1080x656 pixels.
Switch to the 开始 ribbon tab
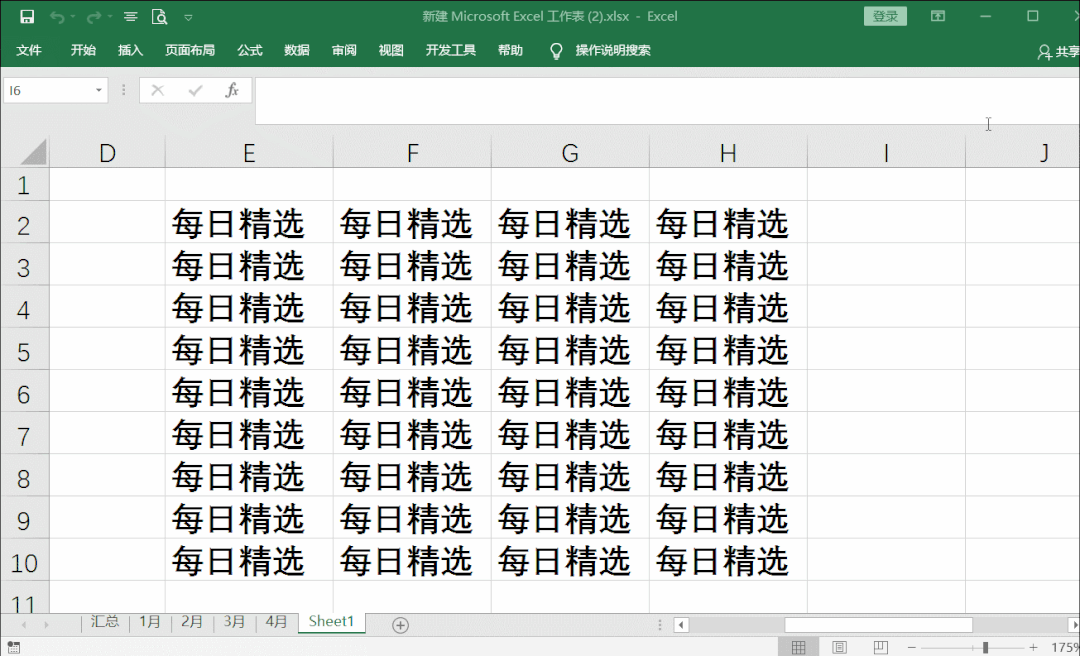pyautogui.click(x=83, y=50)
